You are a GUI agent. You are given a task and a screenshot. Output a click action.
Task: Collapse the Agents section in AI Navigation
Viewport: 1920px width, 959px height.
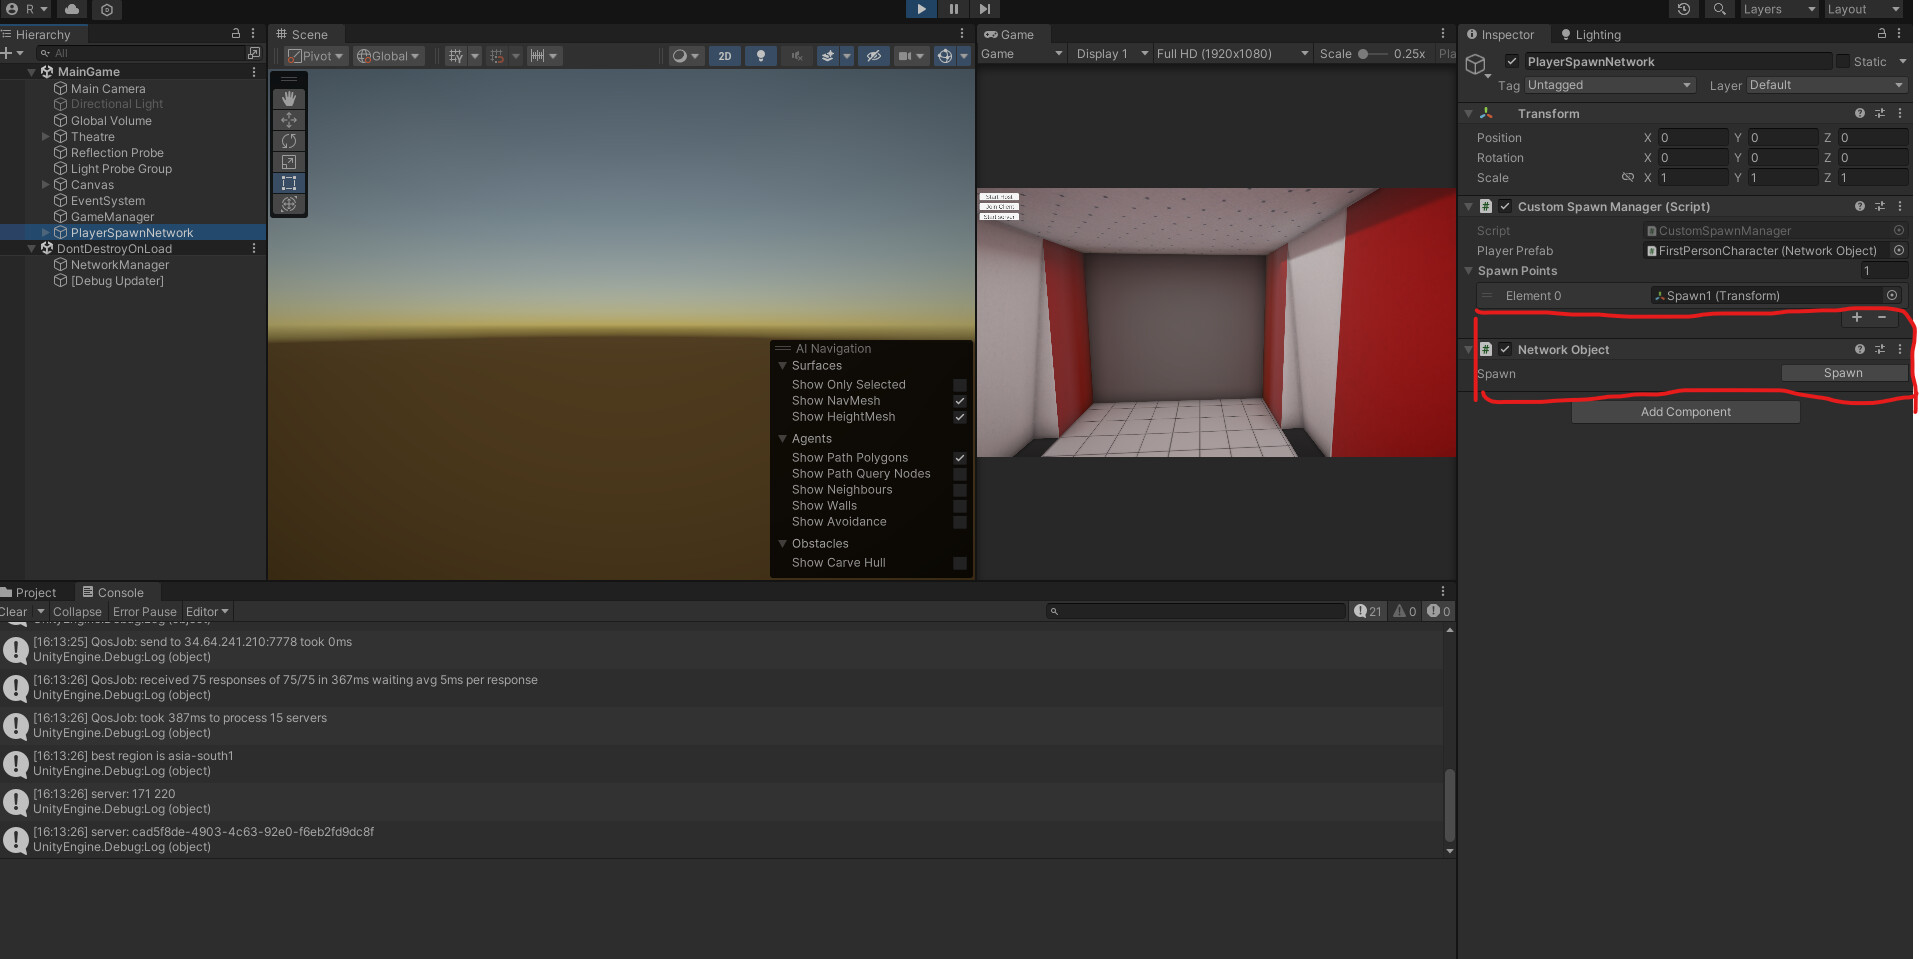click(784, 438)
